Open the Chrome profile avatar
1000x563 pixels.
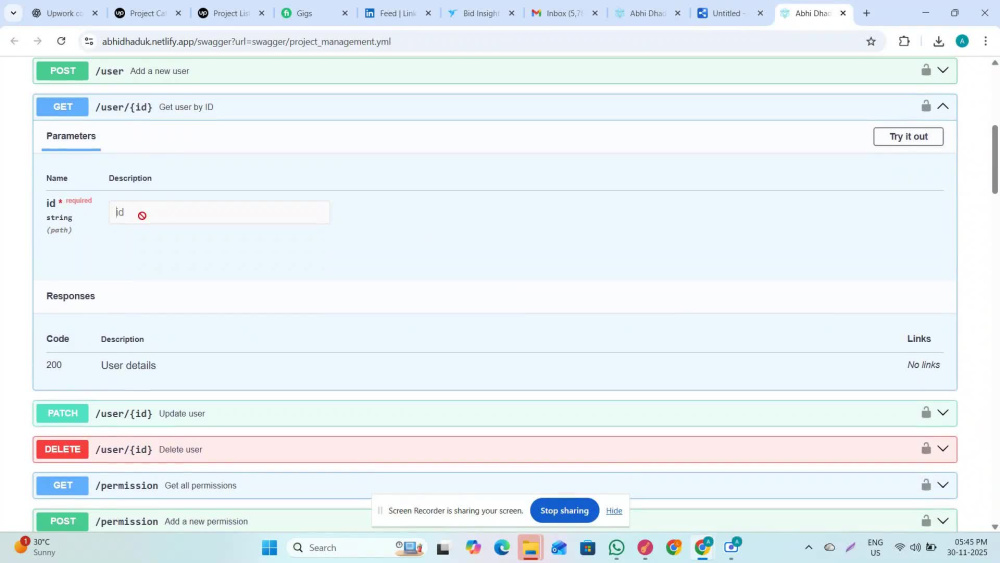(962, 41)
